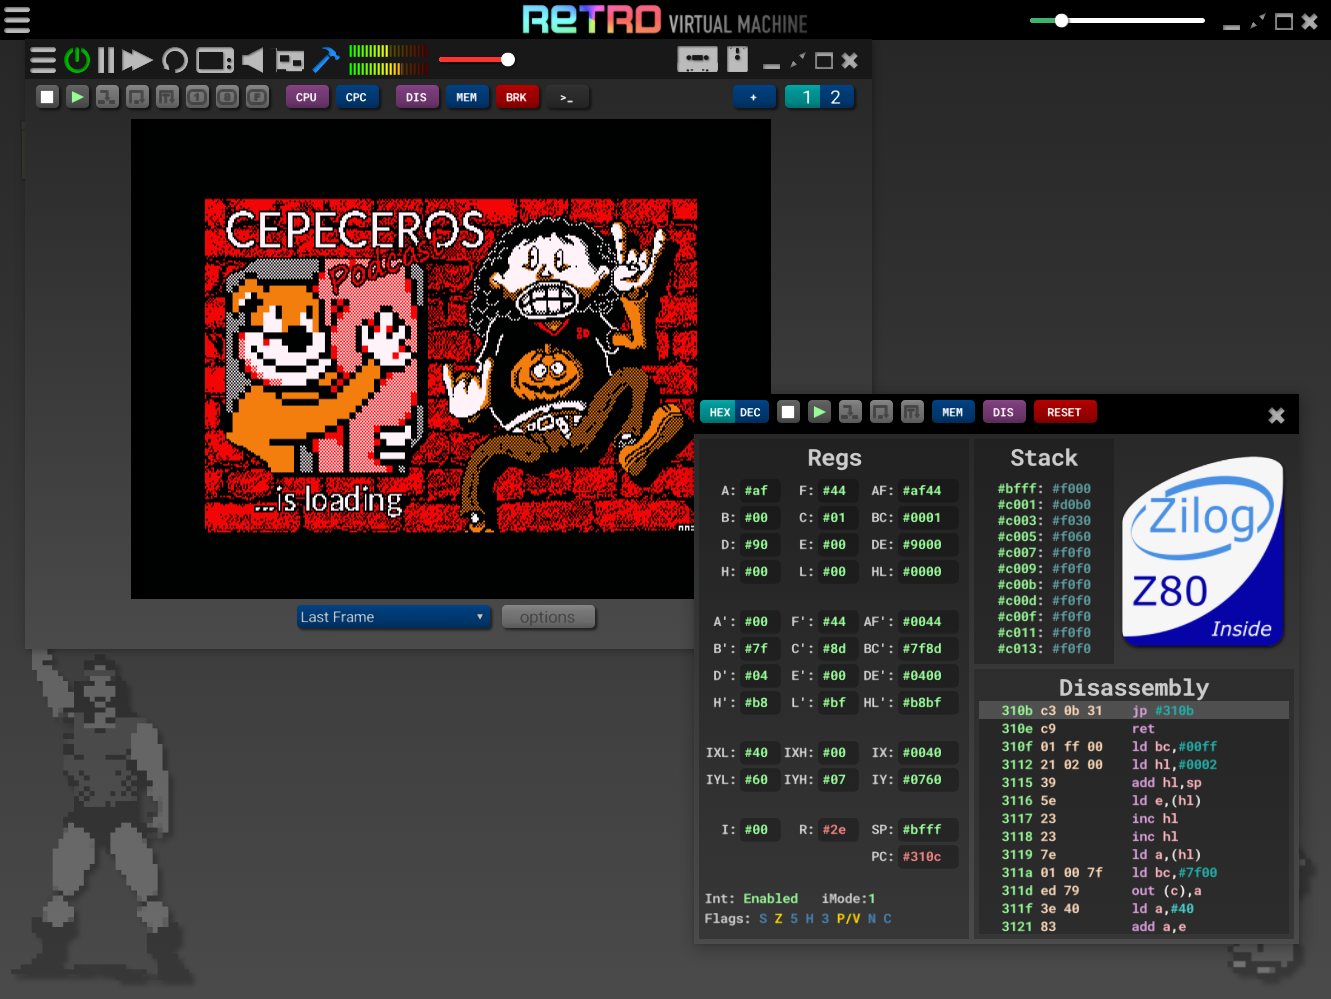The image size is (1331, 999).
Task: Open the Last Frame dropdown
Action: coord(394,617)
